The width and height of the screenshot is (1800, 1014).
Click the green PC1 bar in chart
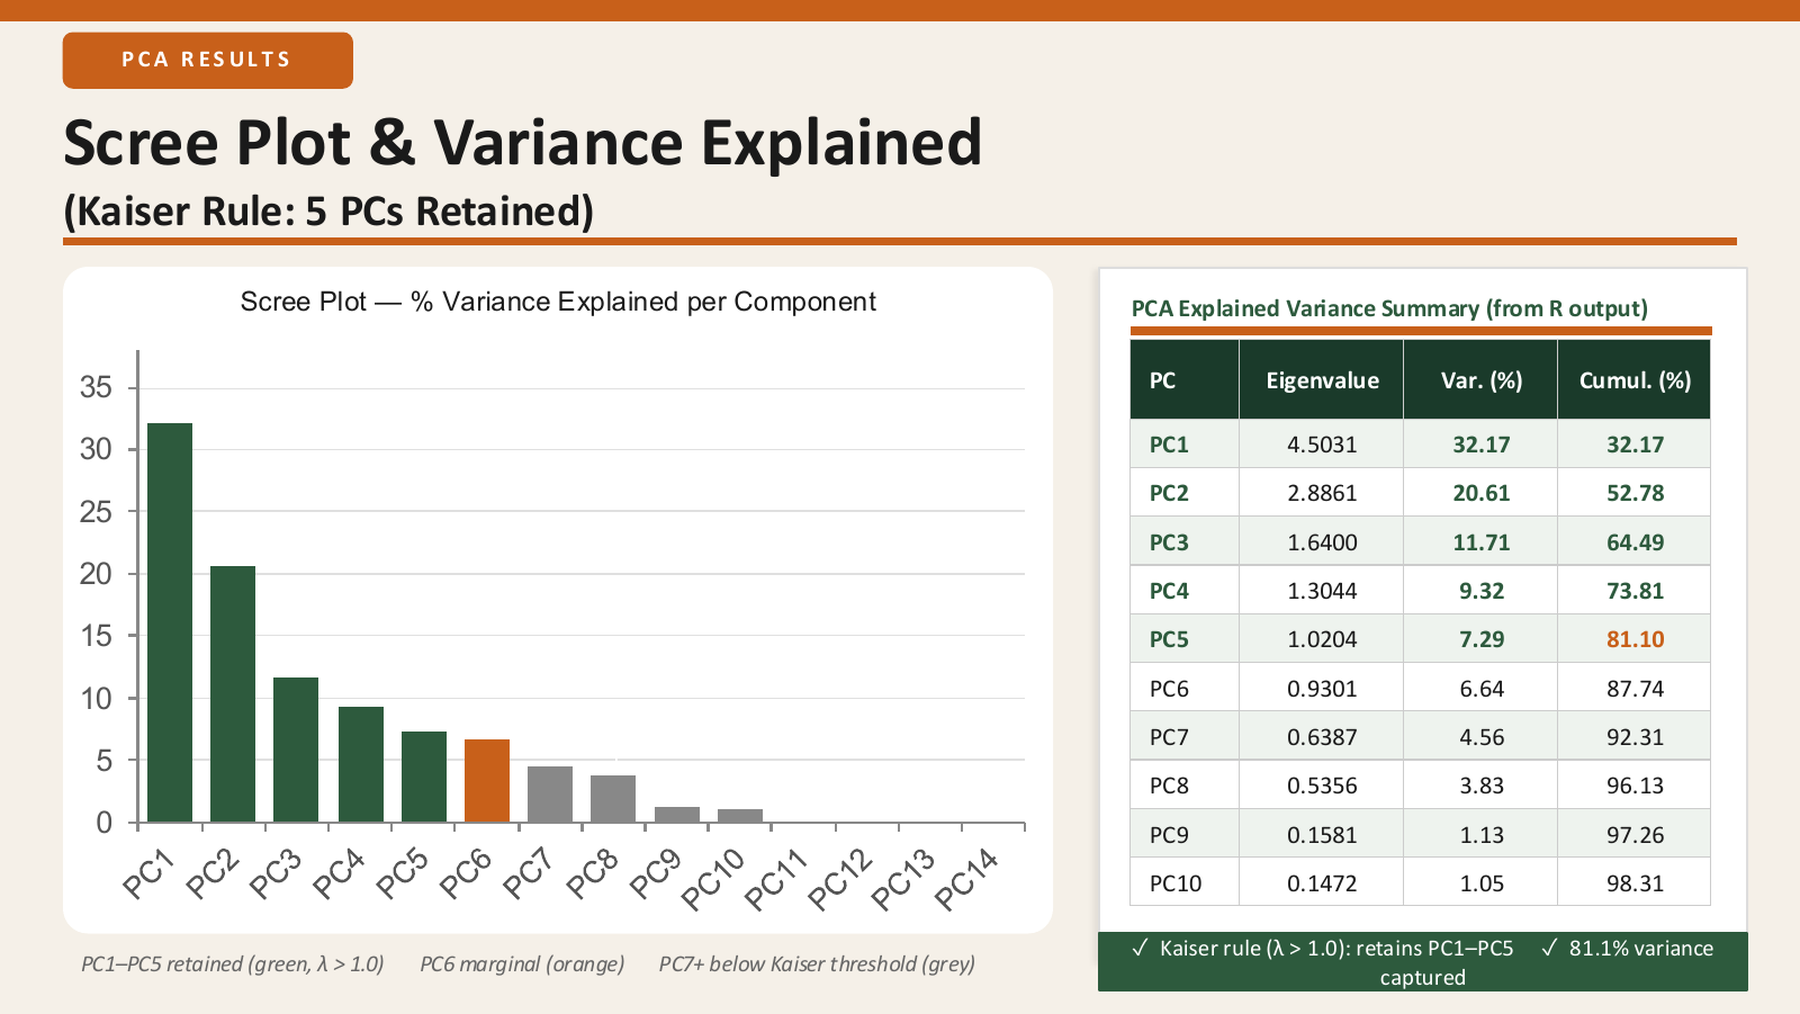click(170, 623)
